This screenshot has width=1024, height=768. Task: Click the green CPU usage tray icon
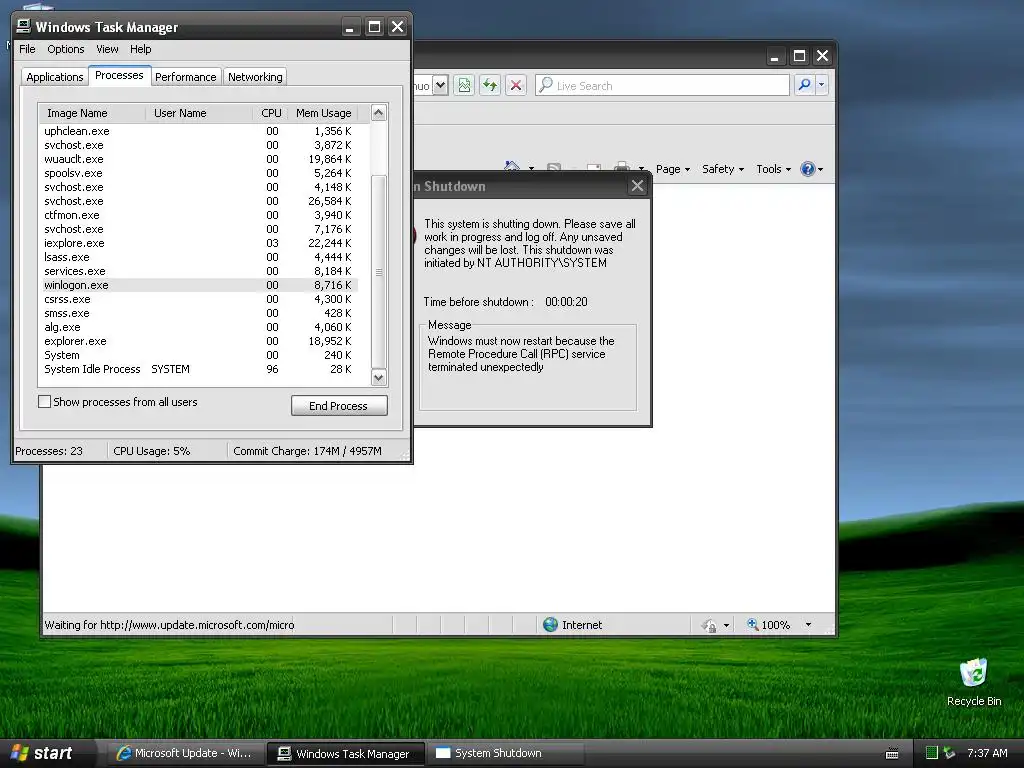(932, 753)
